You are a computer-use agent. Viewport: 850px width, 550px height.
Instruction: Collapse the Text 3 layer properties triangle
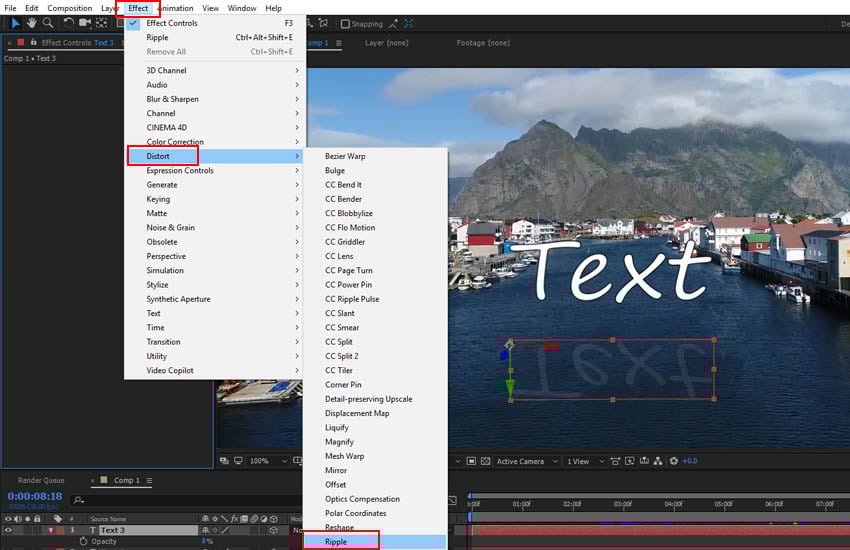[x=52, y=530]
